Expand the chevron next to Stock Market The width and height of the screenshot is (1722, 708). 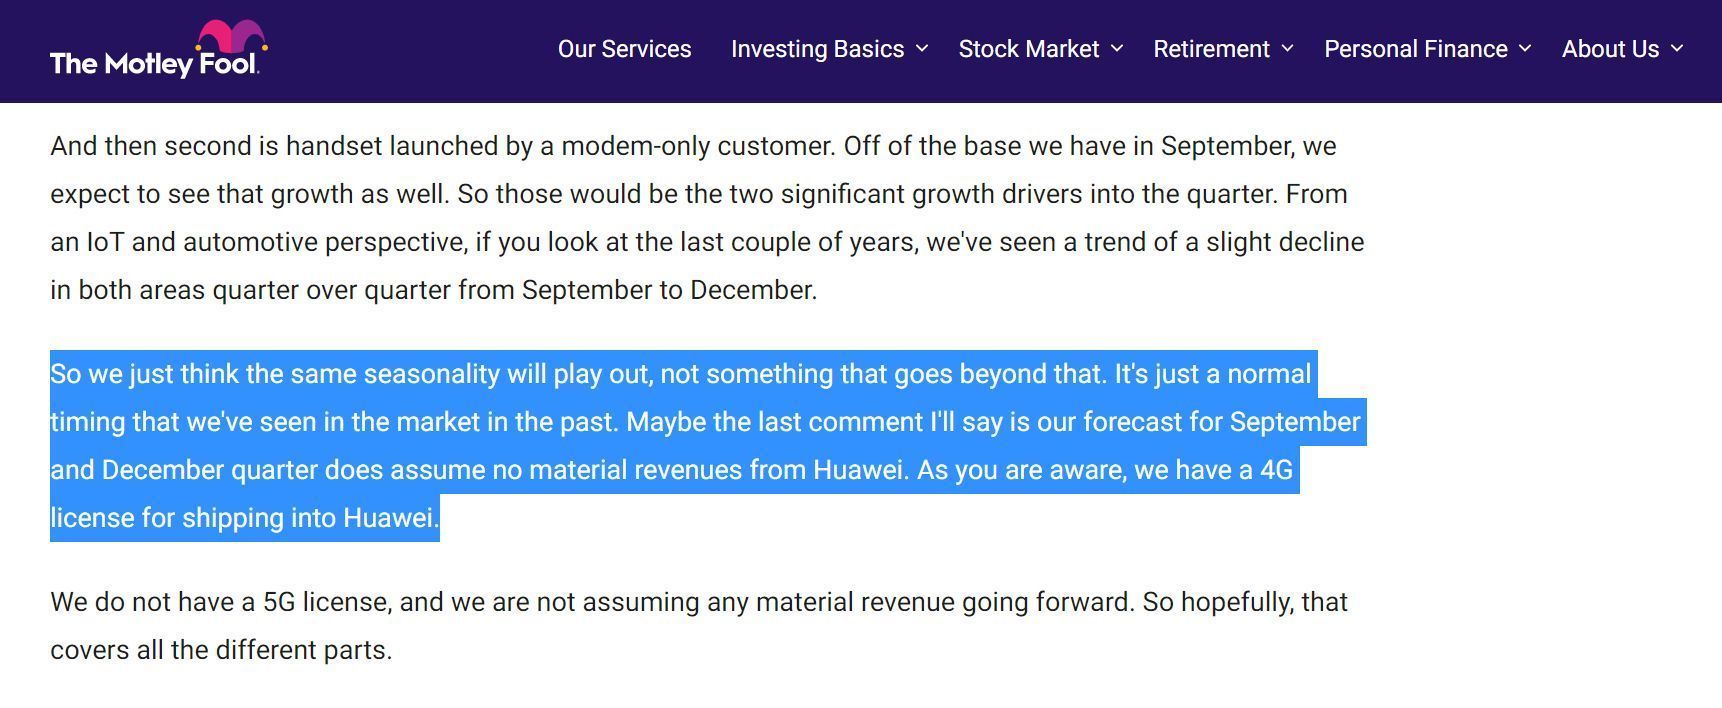pyautogui.click(x=1117, y=48)
